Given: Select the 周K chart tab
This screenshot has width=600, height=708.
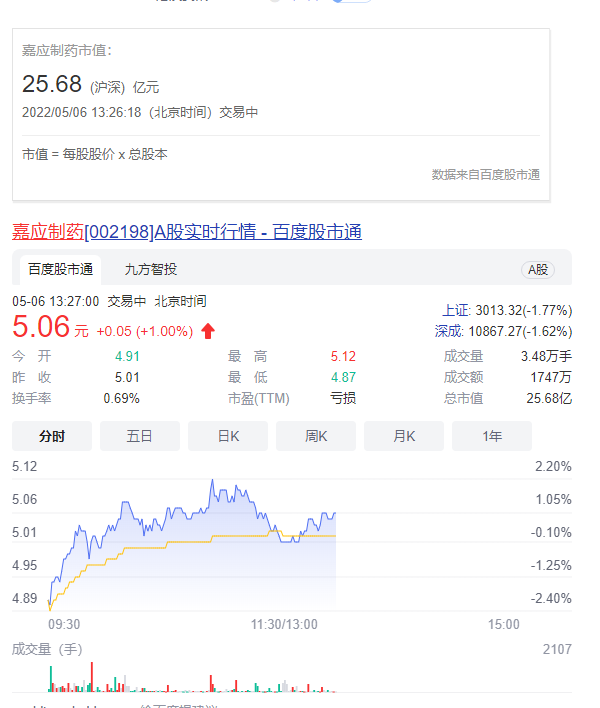Looking at the screenshot, I should [316, 436].
